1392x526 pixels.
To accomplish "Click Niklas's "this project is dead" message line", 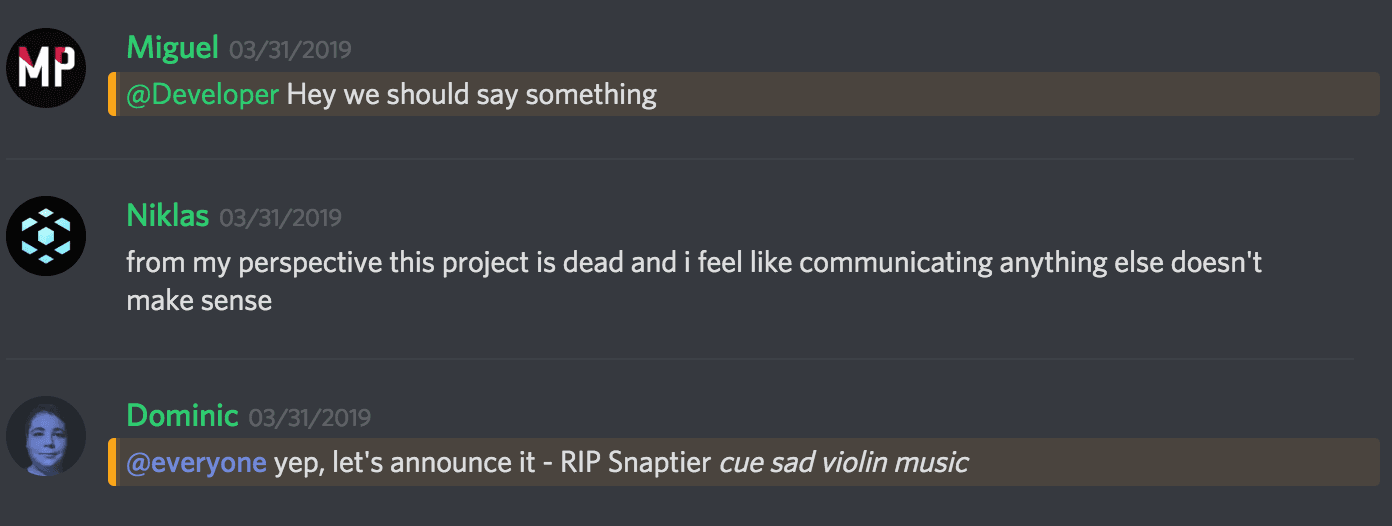I will pos(694,263).
